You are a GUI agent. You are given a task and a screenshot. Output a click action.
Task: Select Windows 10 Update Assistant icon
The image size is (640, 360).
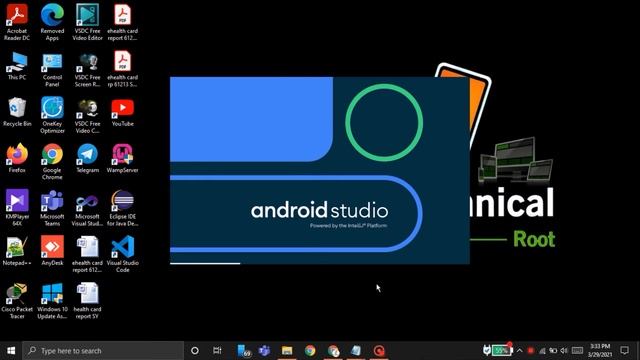52,301
